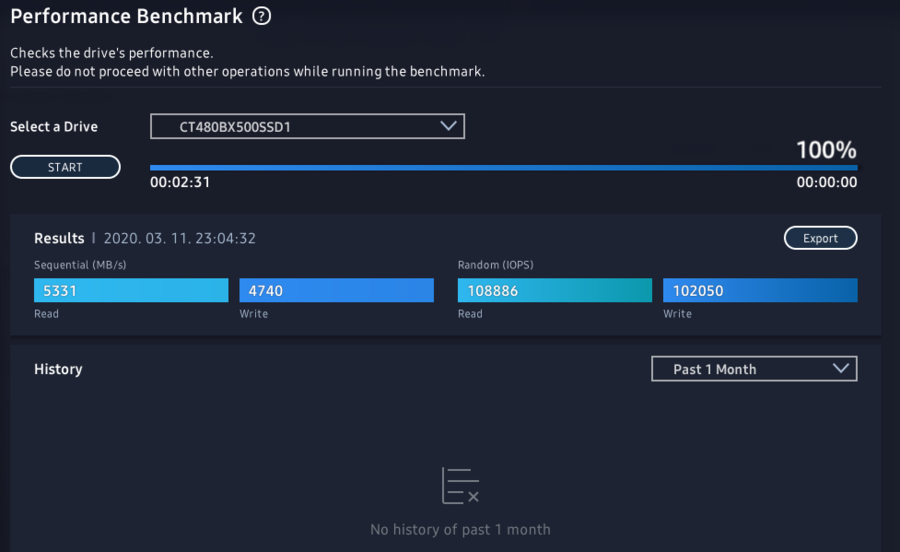This screenshot has height=552, width=900.
Task: Click the History section heading
Action: [x=58, y=369]
